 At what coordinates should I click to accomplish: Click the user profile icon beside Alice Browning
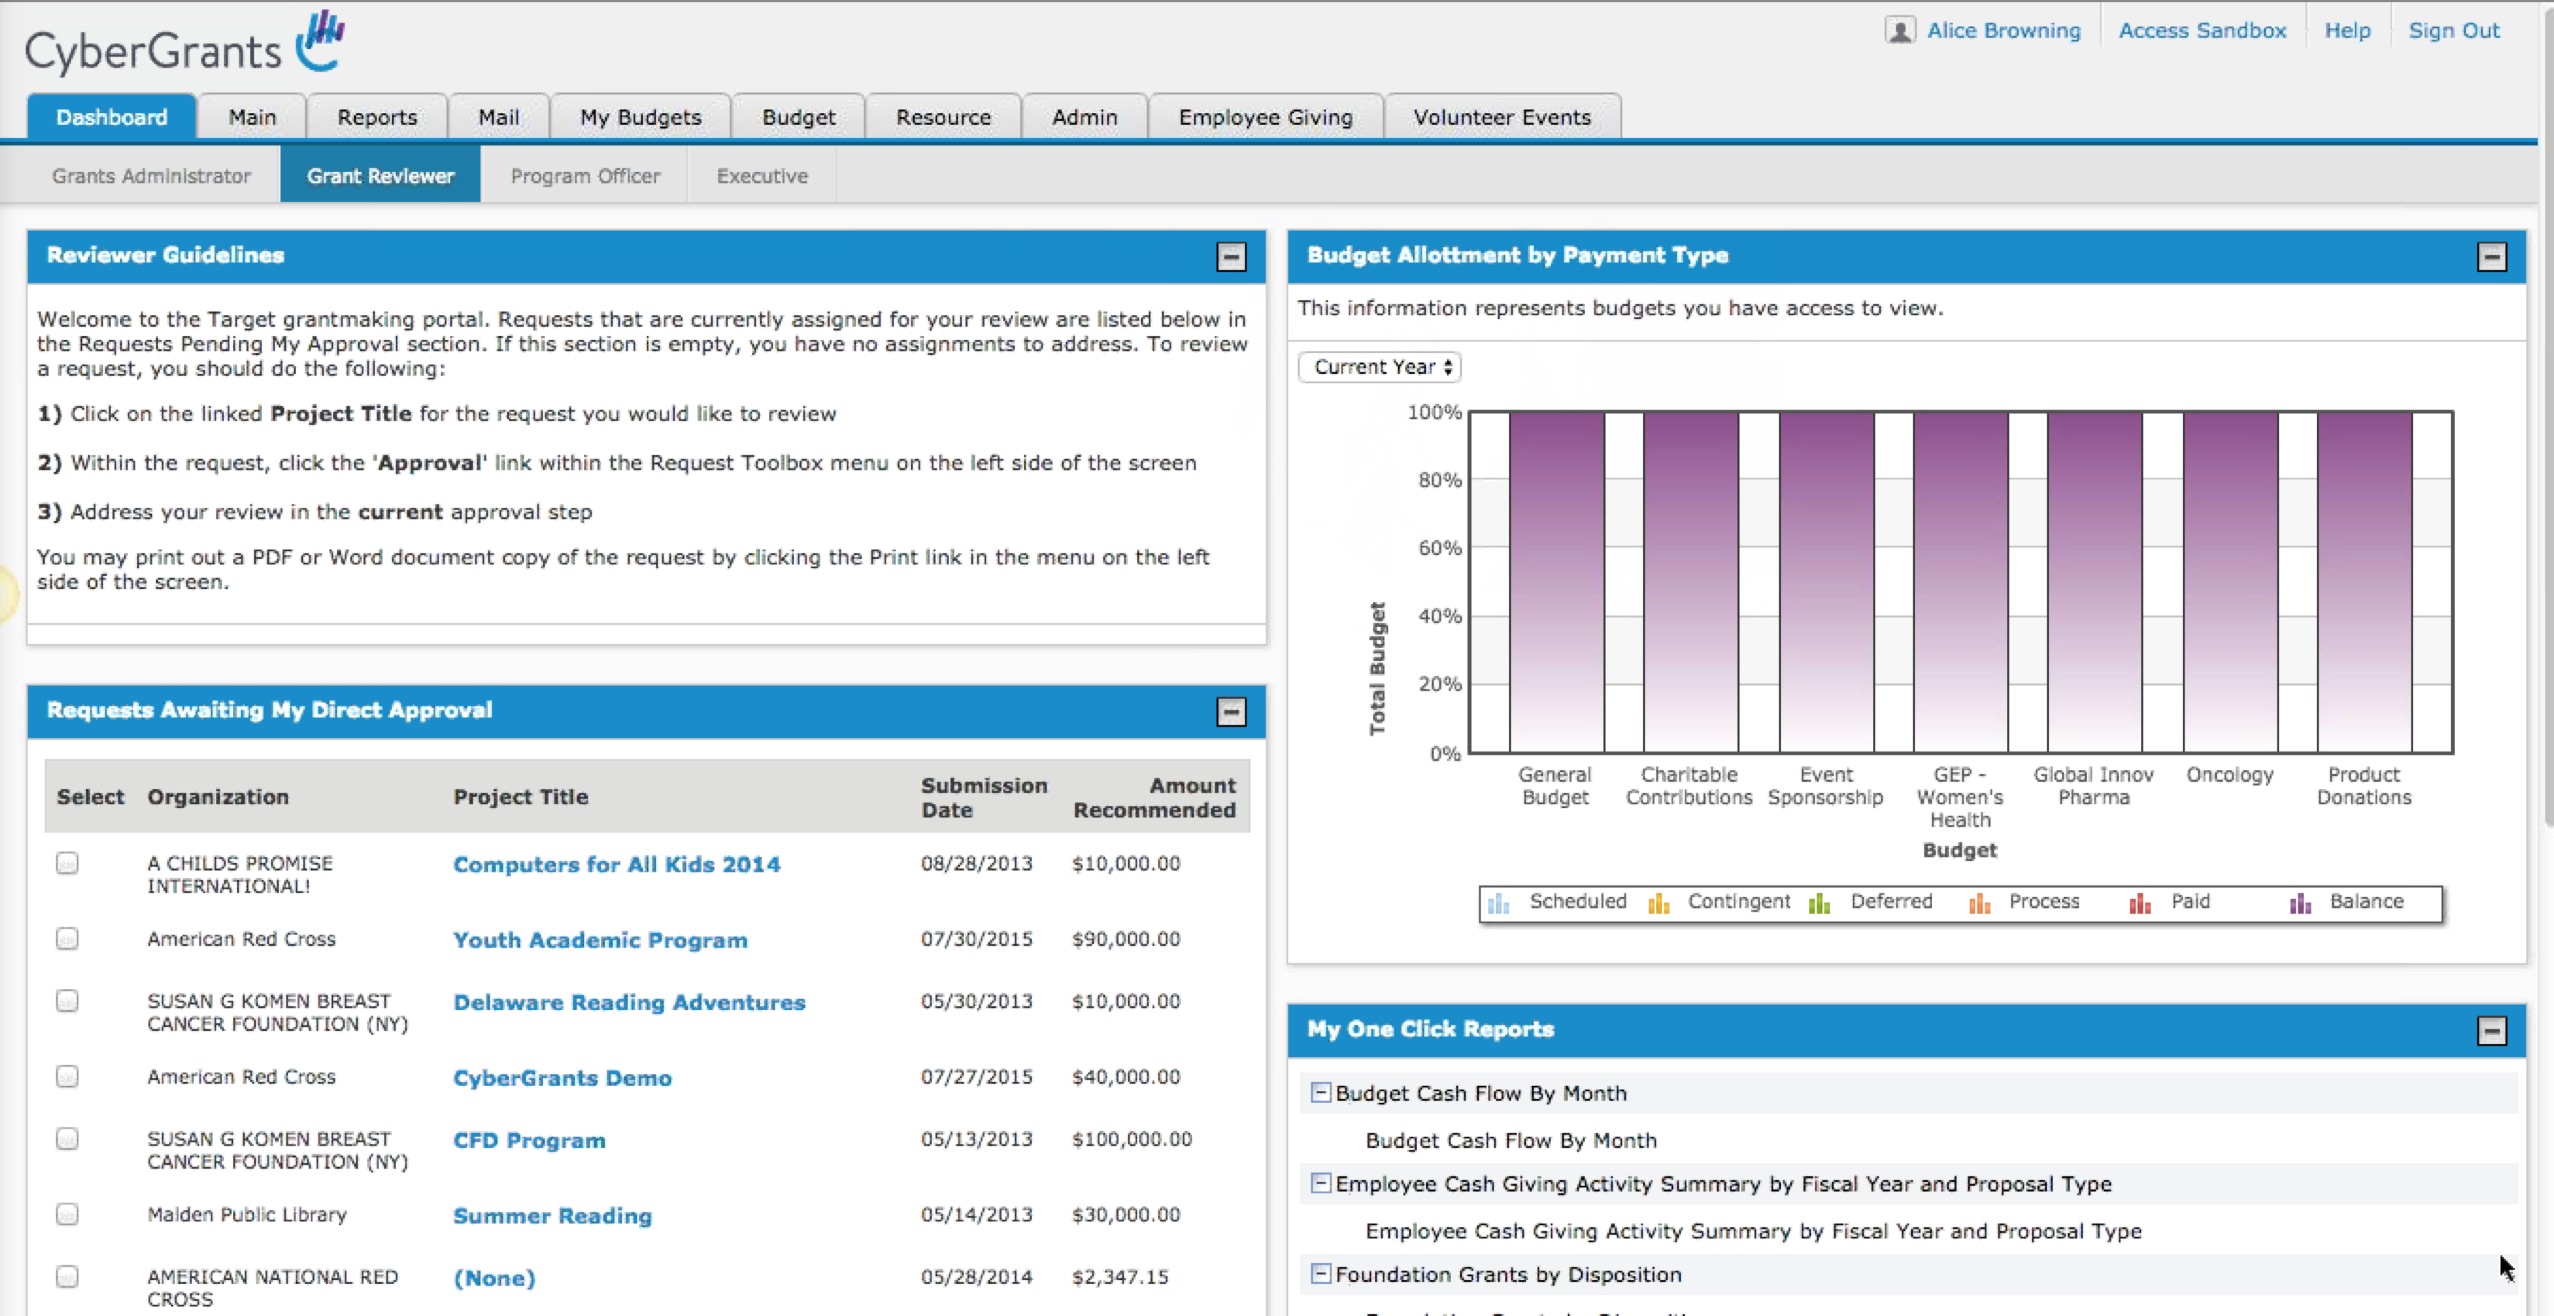(x=1899, y=31)
